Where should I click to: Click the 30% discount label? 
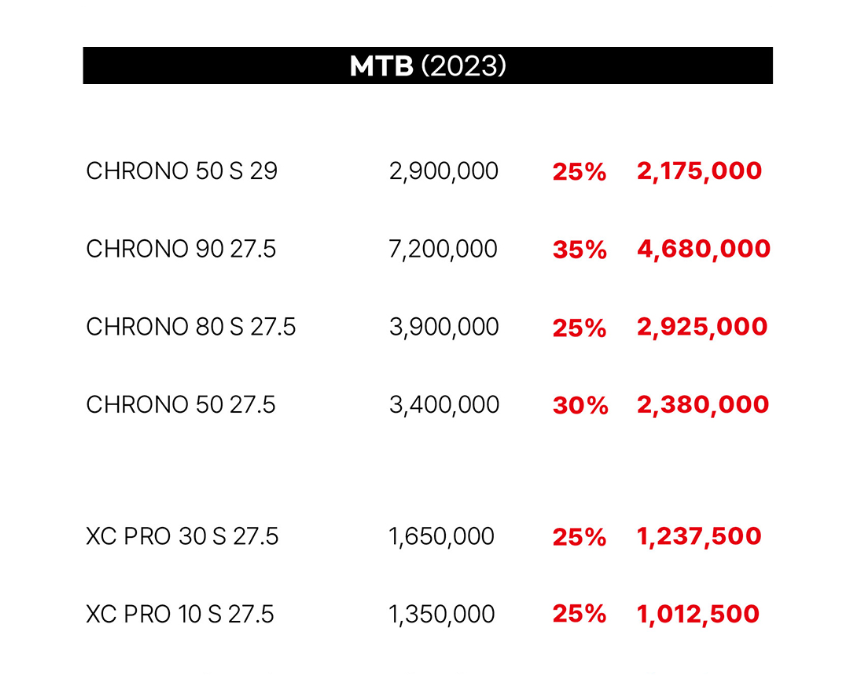coord(579,406)
